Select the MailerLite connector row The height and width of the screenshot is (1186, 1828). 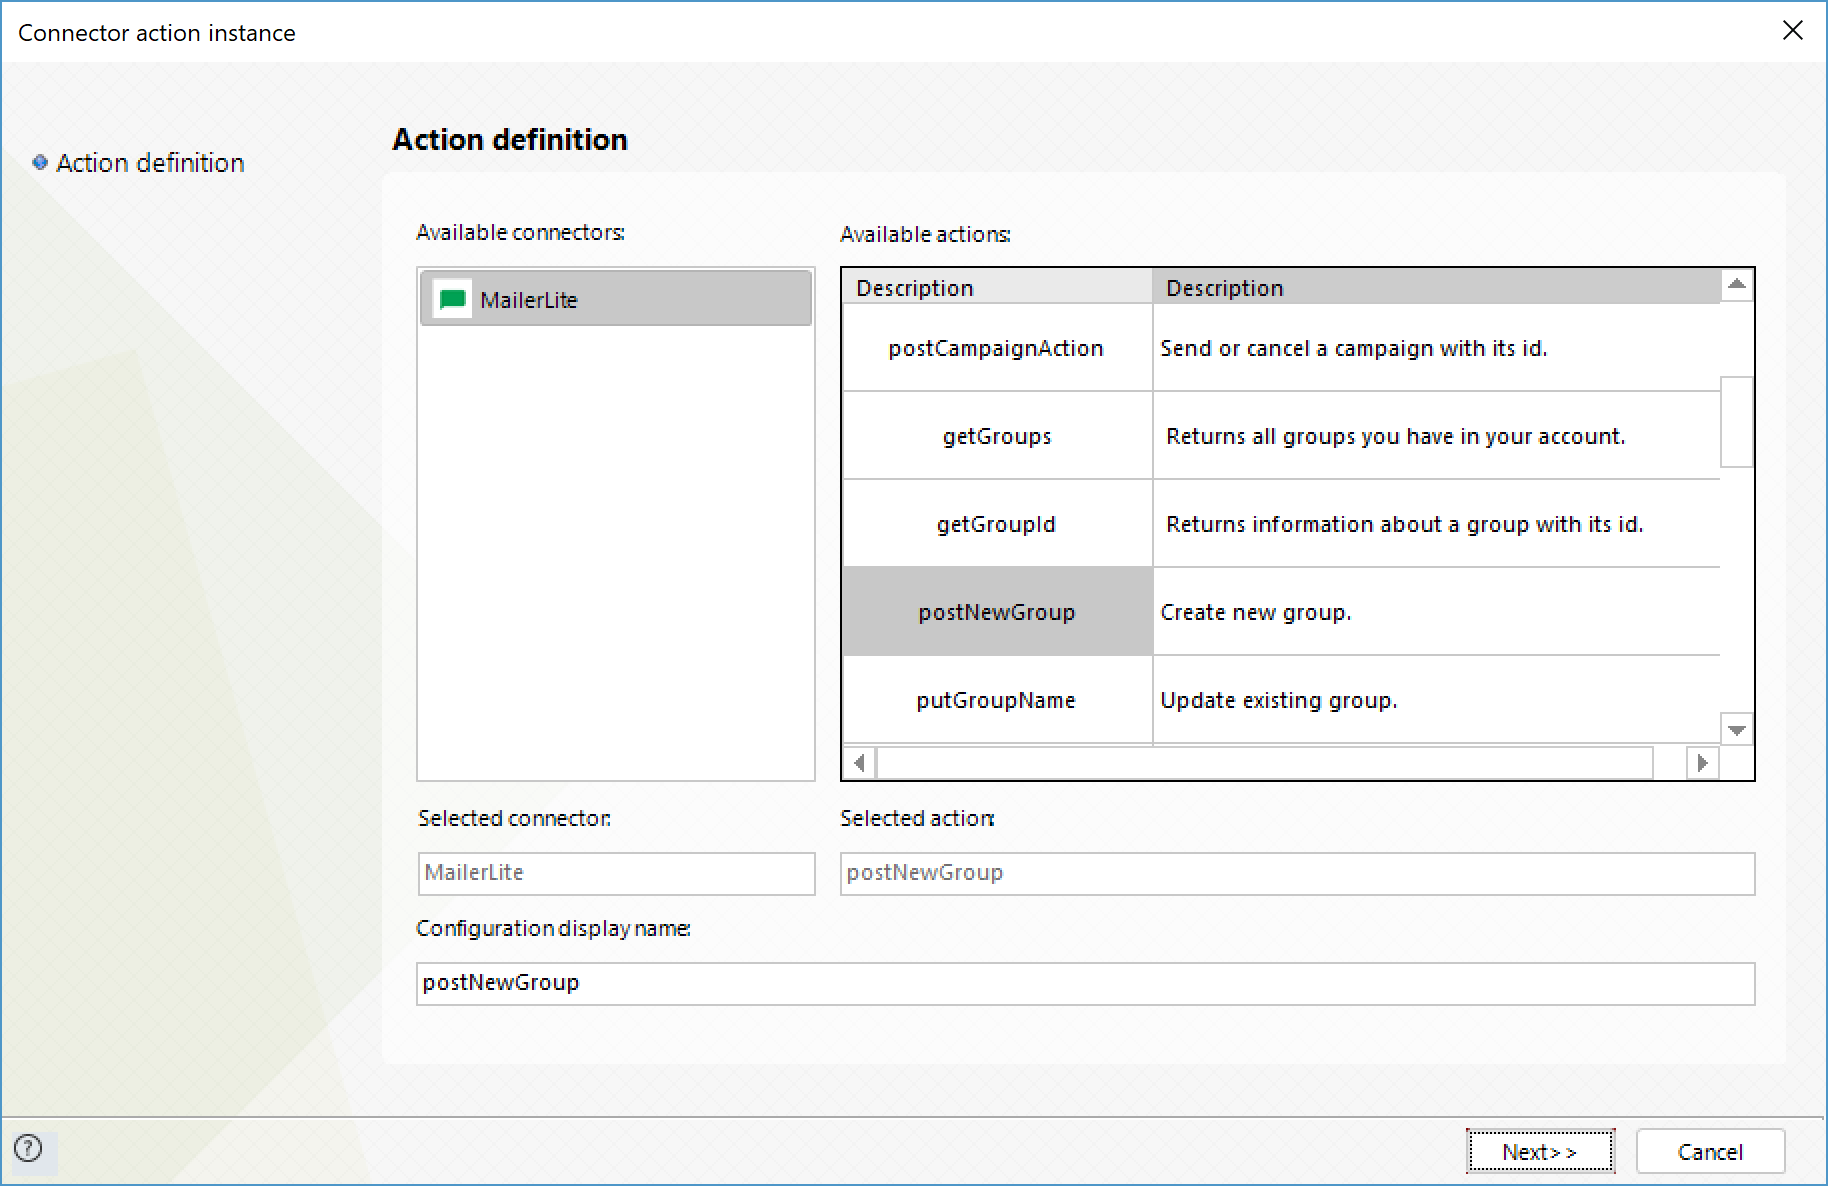click(616, 299)
